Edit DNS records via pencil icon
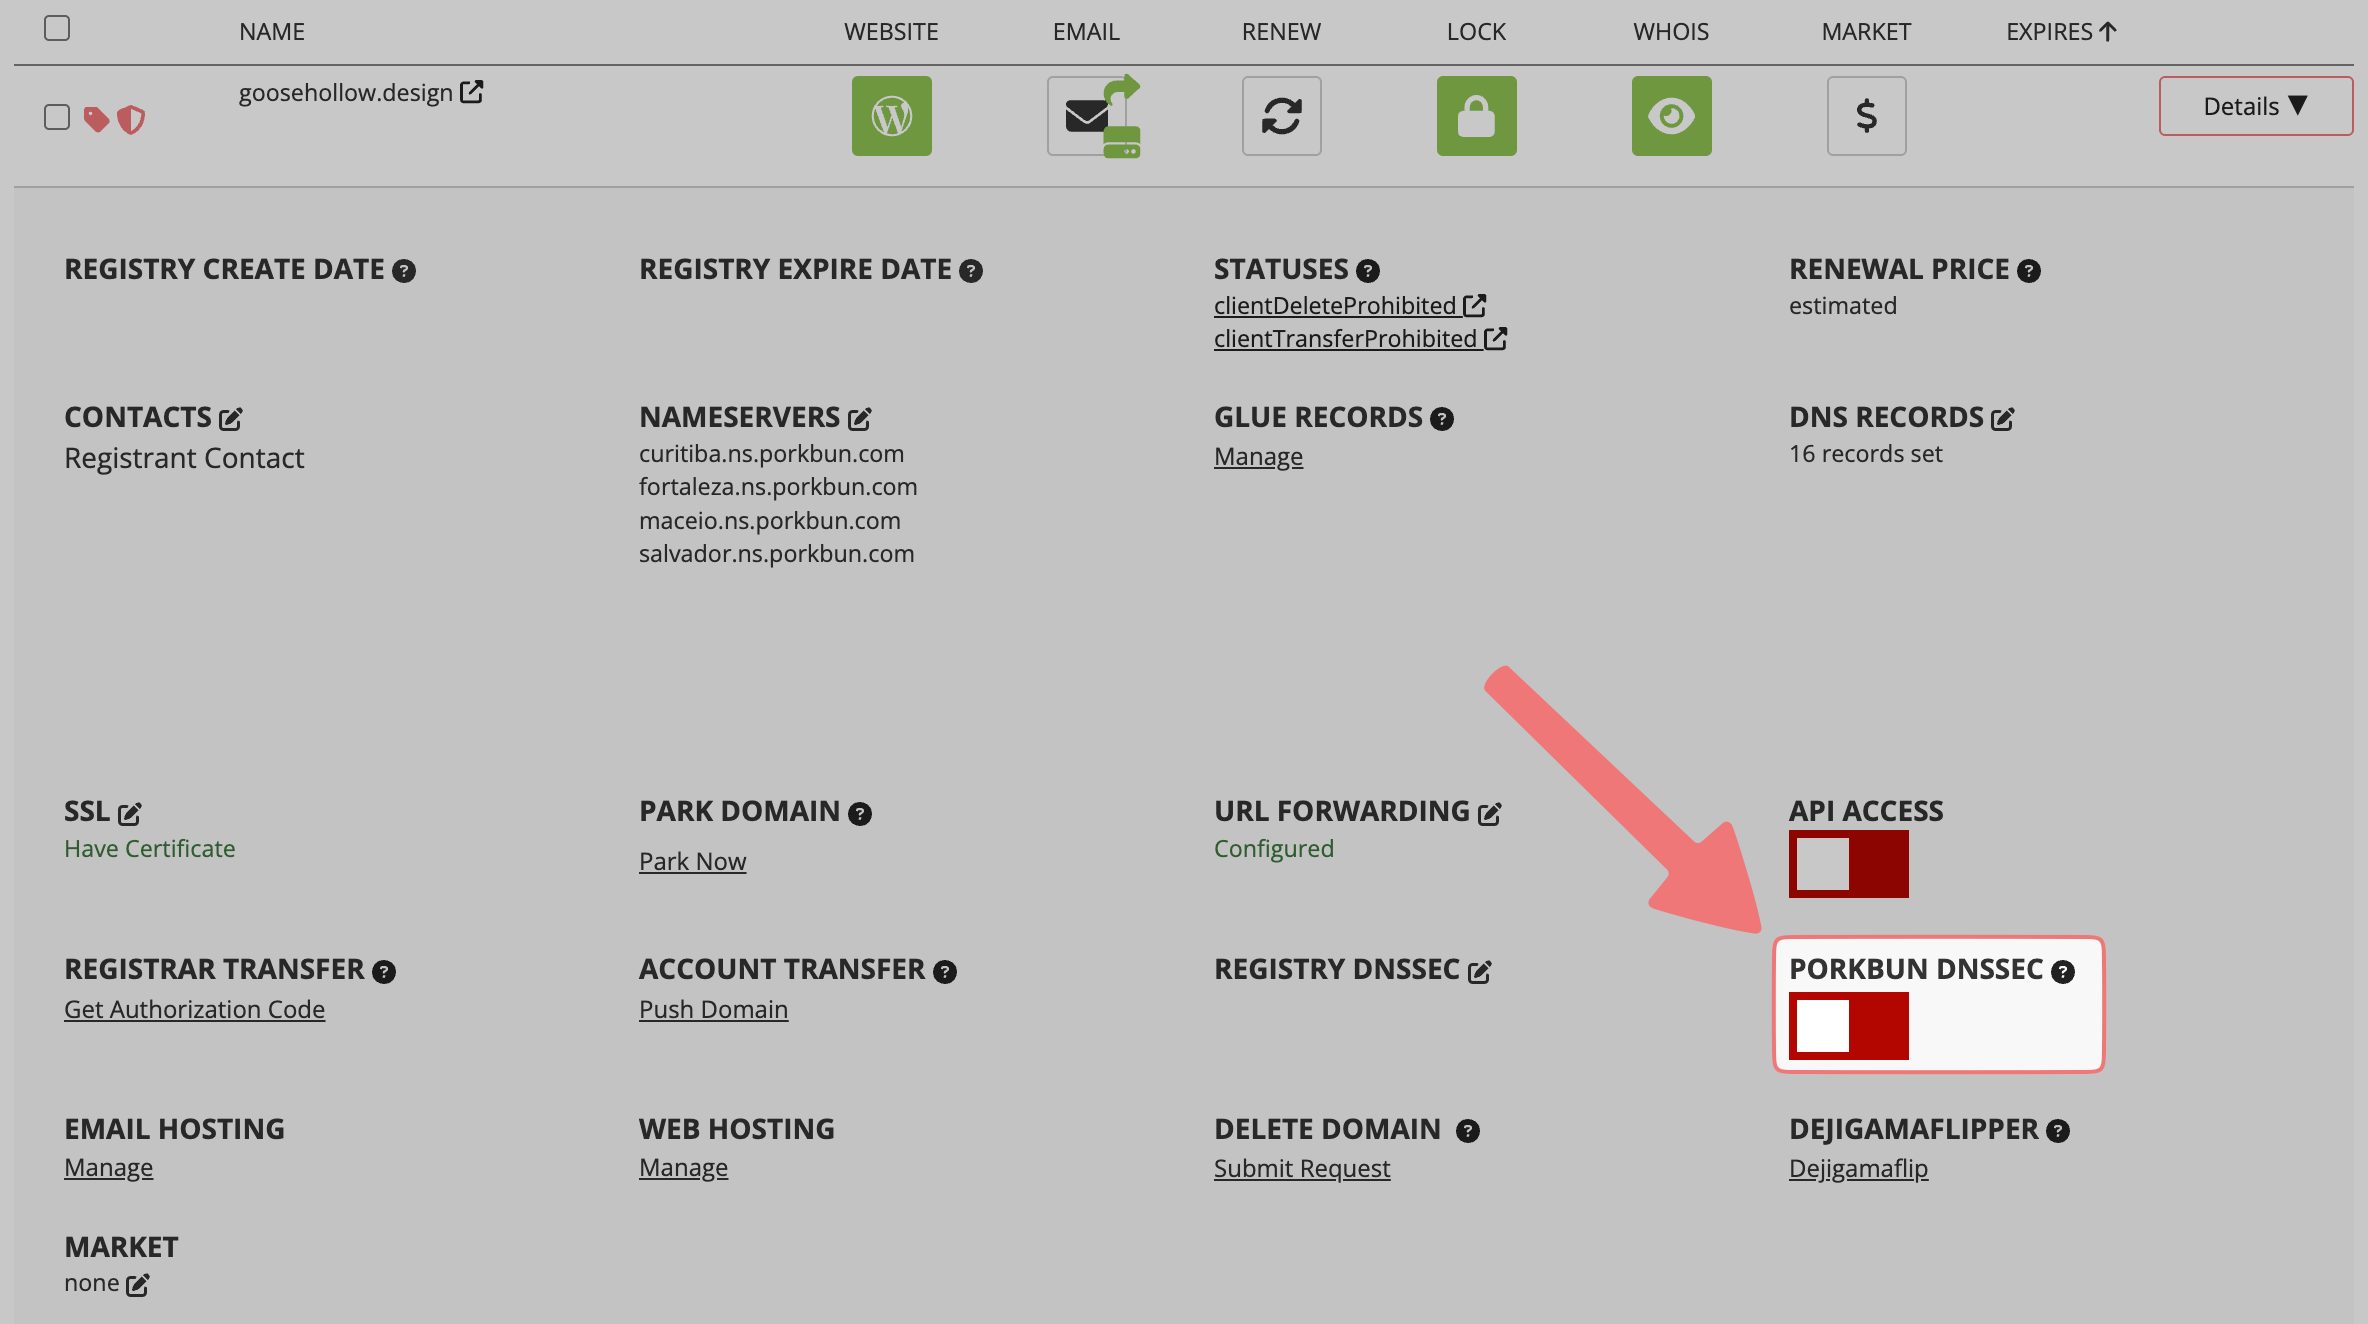Viewport: 2368px width, 1324px height. point(2002,418)
